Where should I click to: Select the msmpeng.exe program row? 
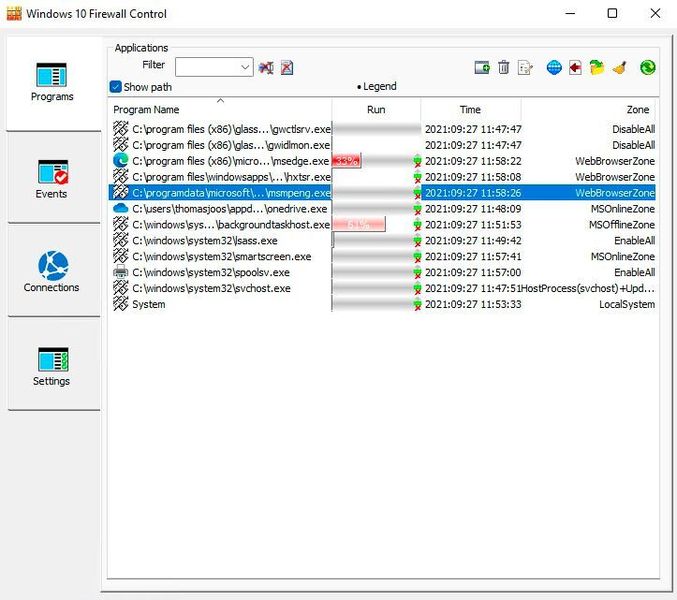click(382, 193)
